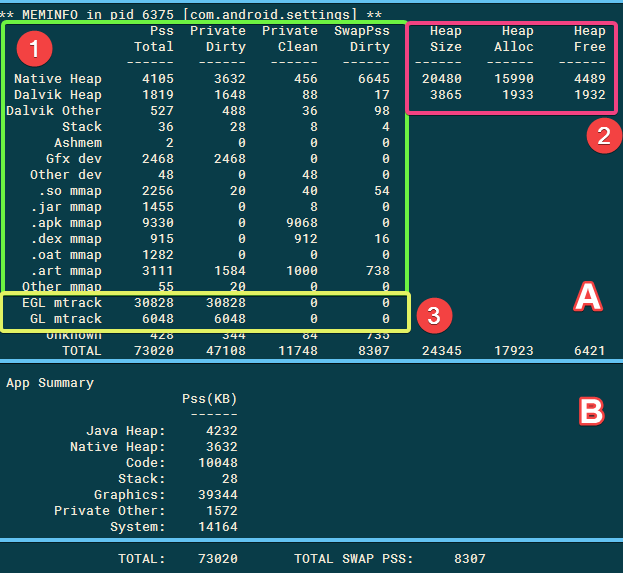Click the .apk mmap Pss Total value 9330
The width and height of the screenshot is (623, 573).
pos(158,223)
